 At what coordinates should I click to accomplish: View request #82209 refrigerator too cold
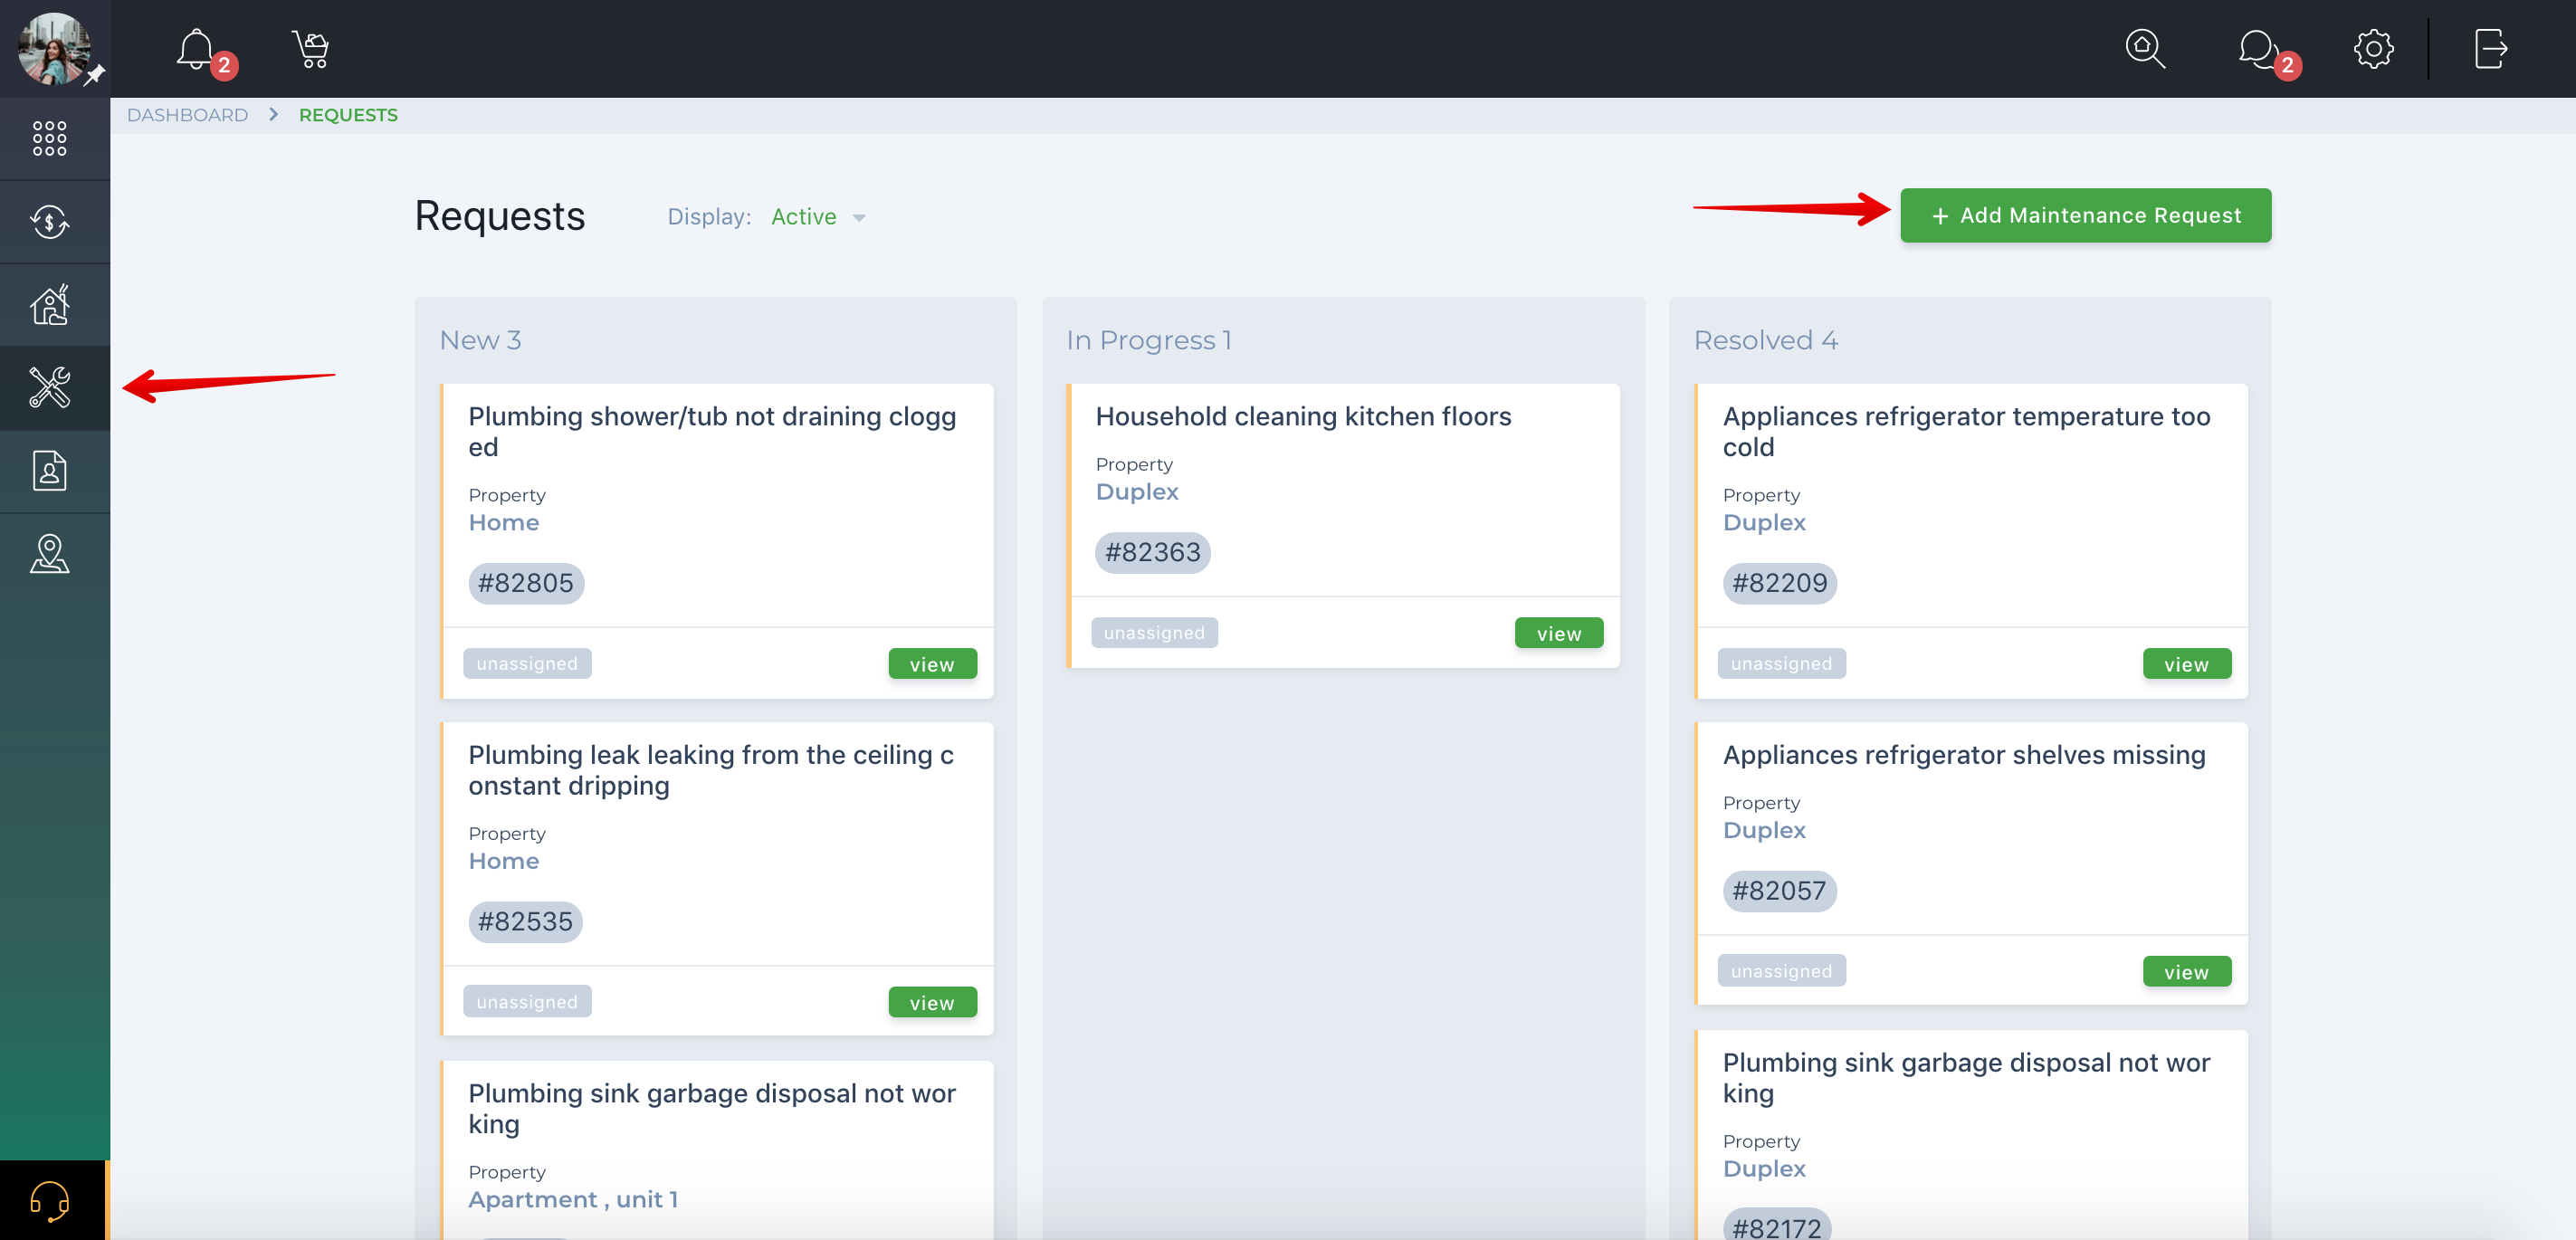pos(2186,664)
